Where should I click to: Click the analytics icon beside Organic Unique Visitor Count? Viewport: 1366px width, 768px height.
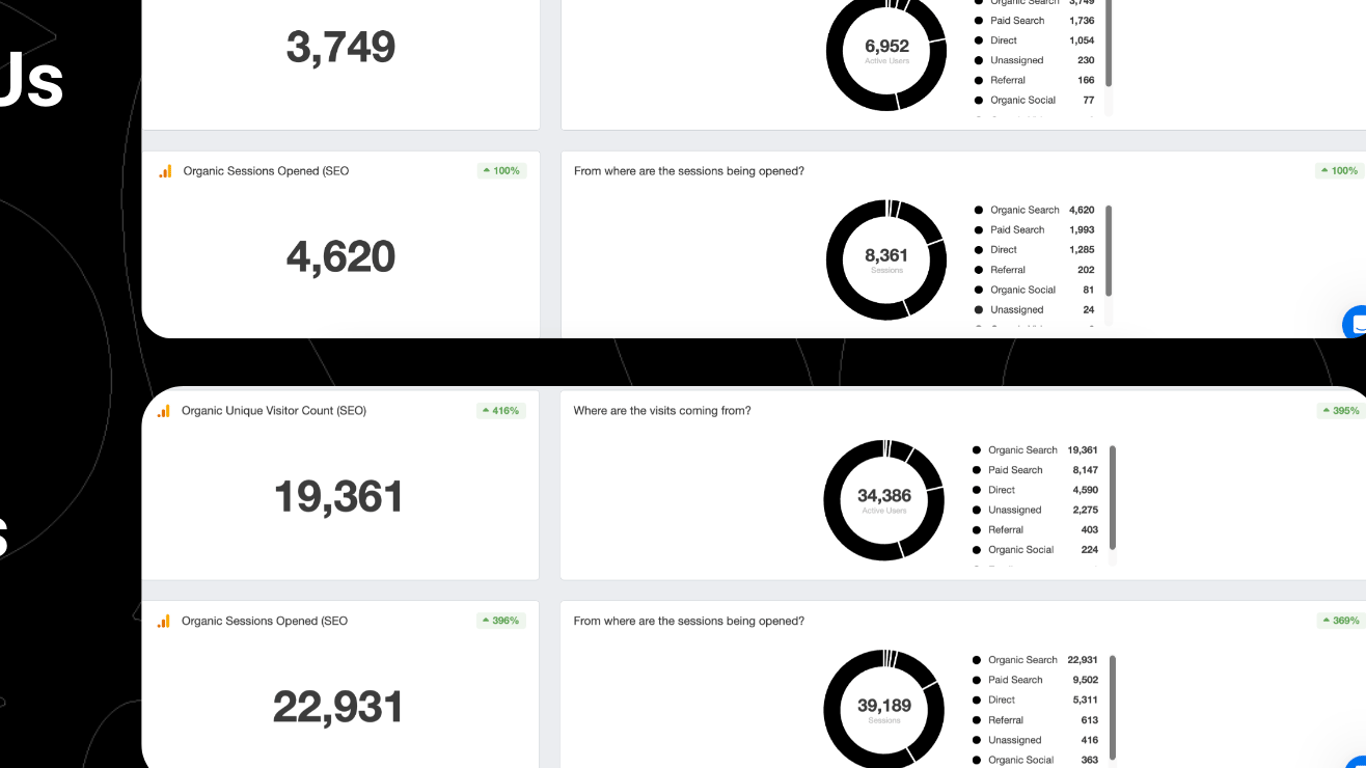coord(164,411)
